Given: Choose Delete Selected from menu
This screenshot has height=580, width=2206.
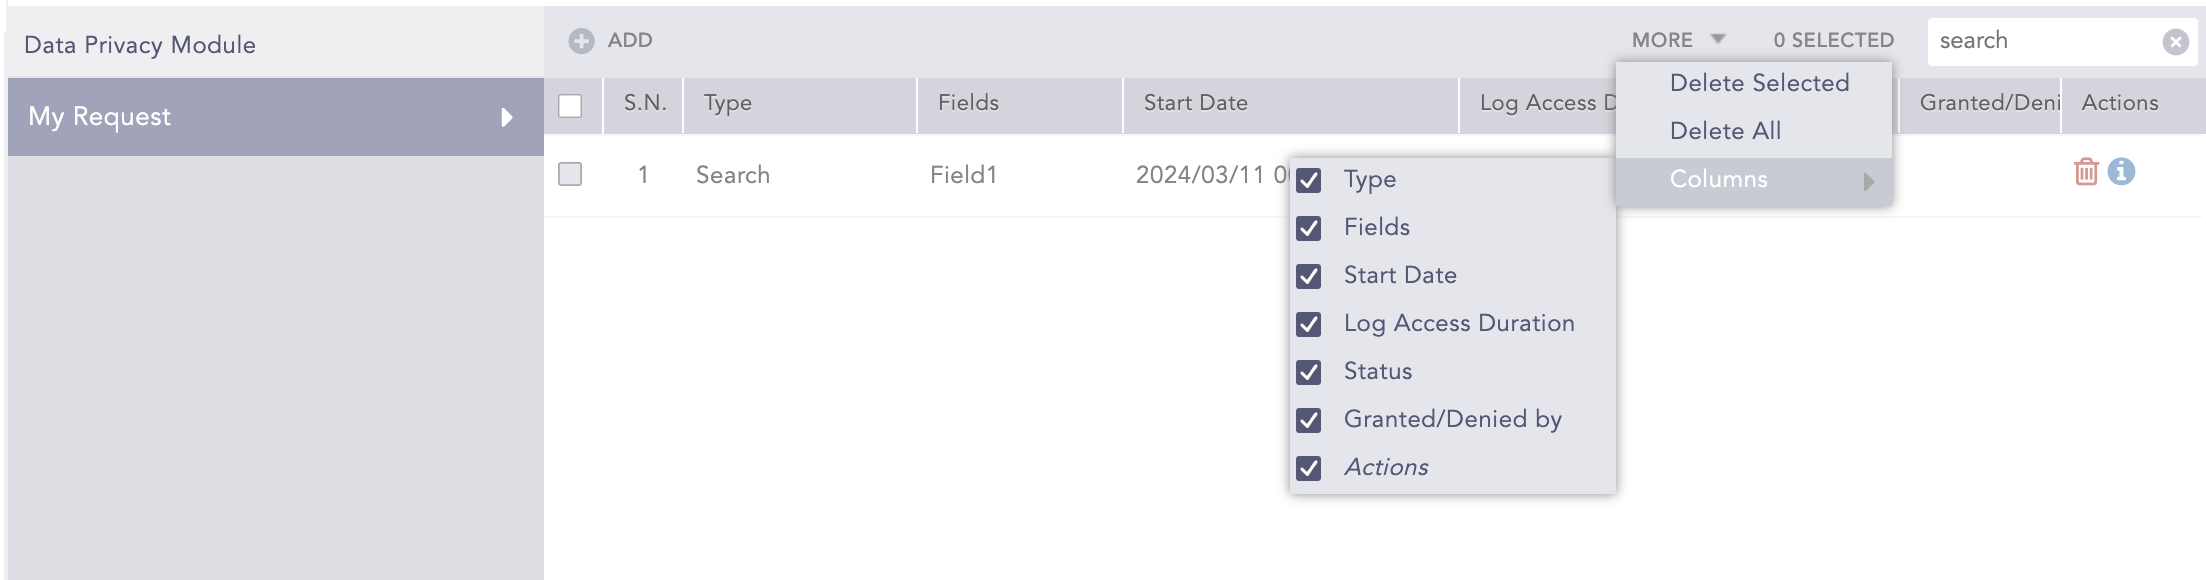Looking at the screenshot, I should pos(1759,83).
